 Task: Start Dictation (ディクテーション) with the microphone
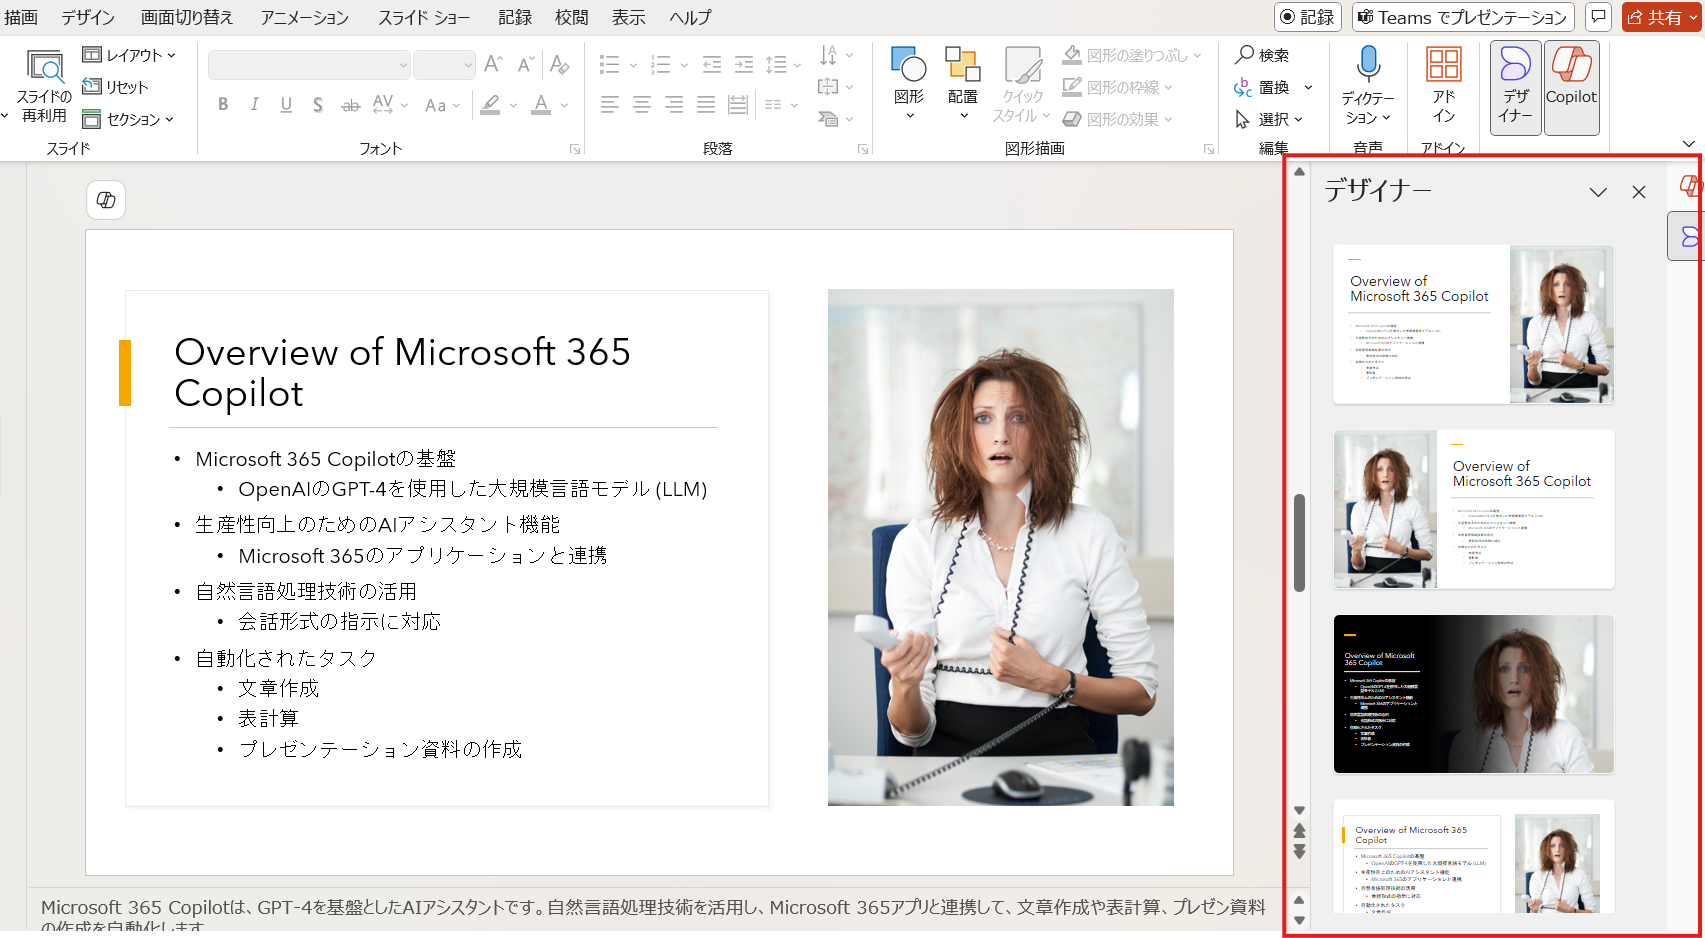point(1368,86)
